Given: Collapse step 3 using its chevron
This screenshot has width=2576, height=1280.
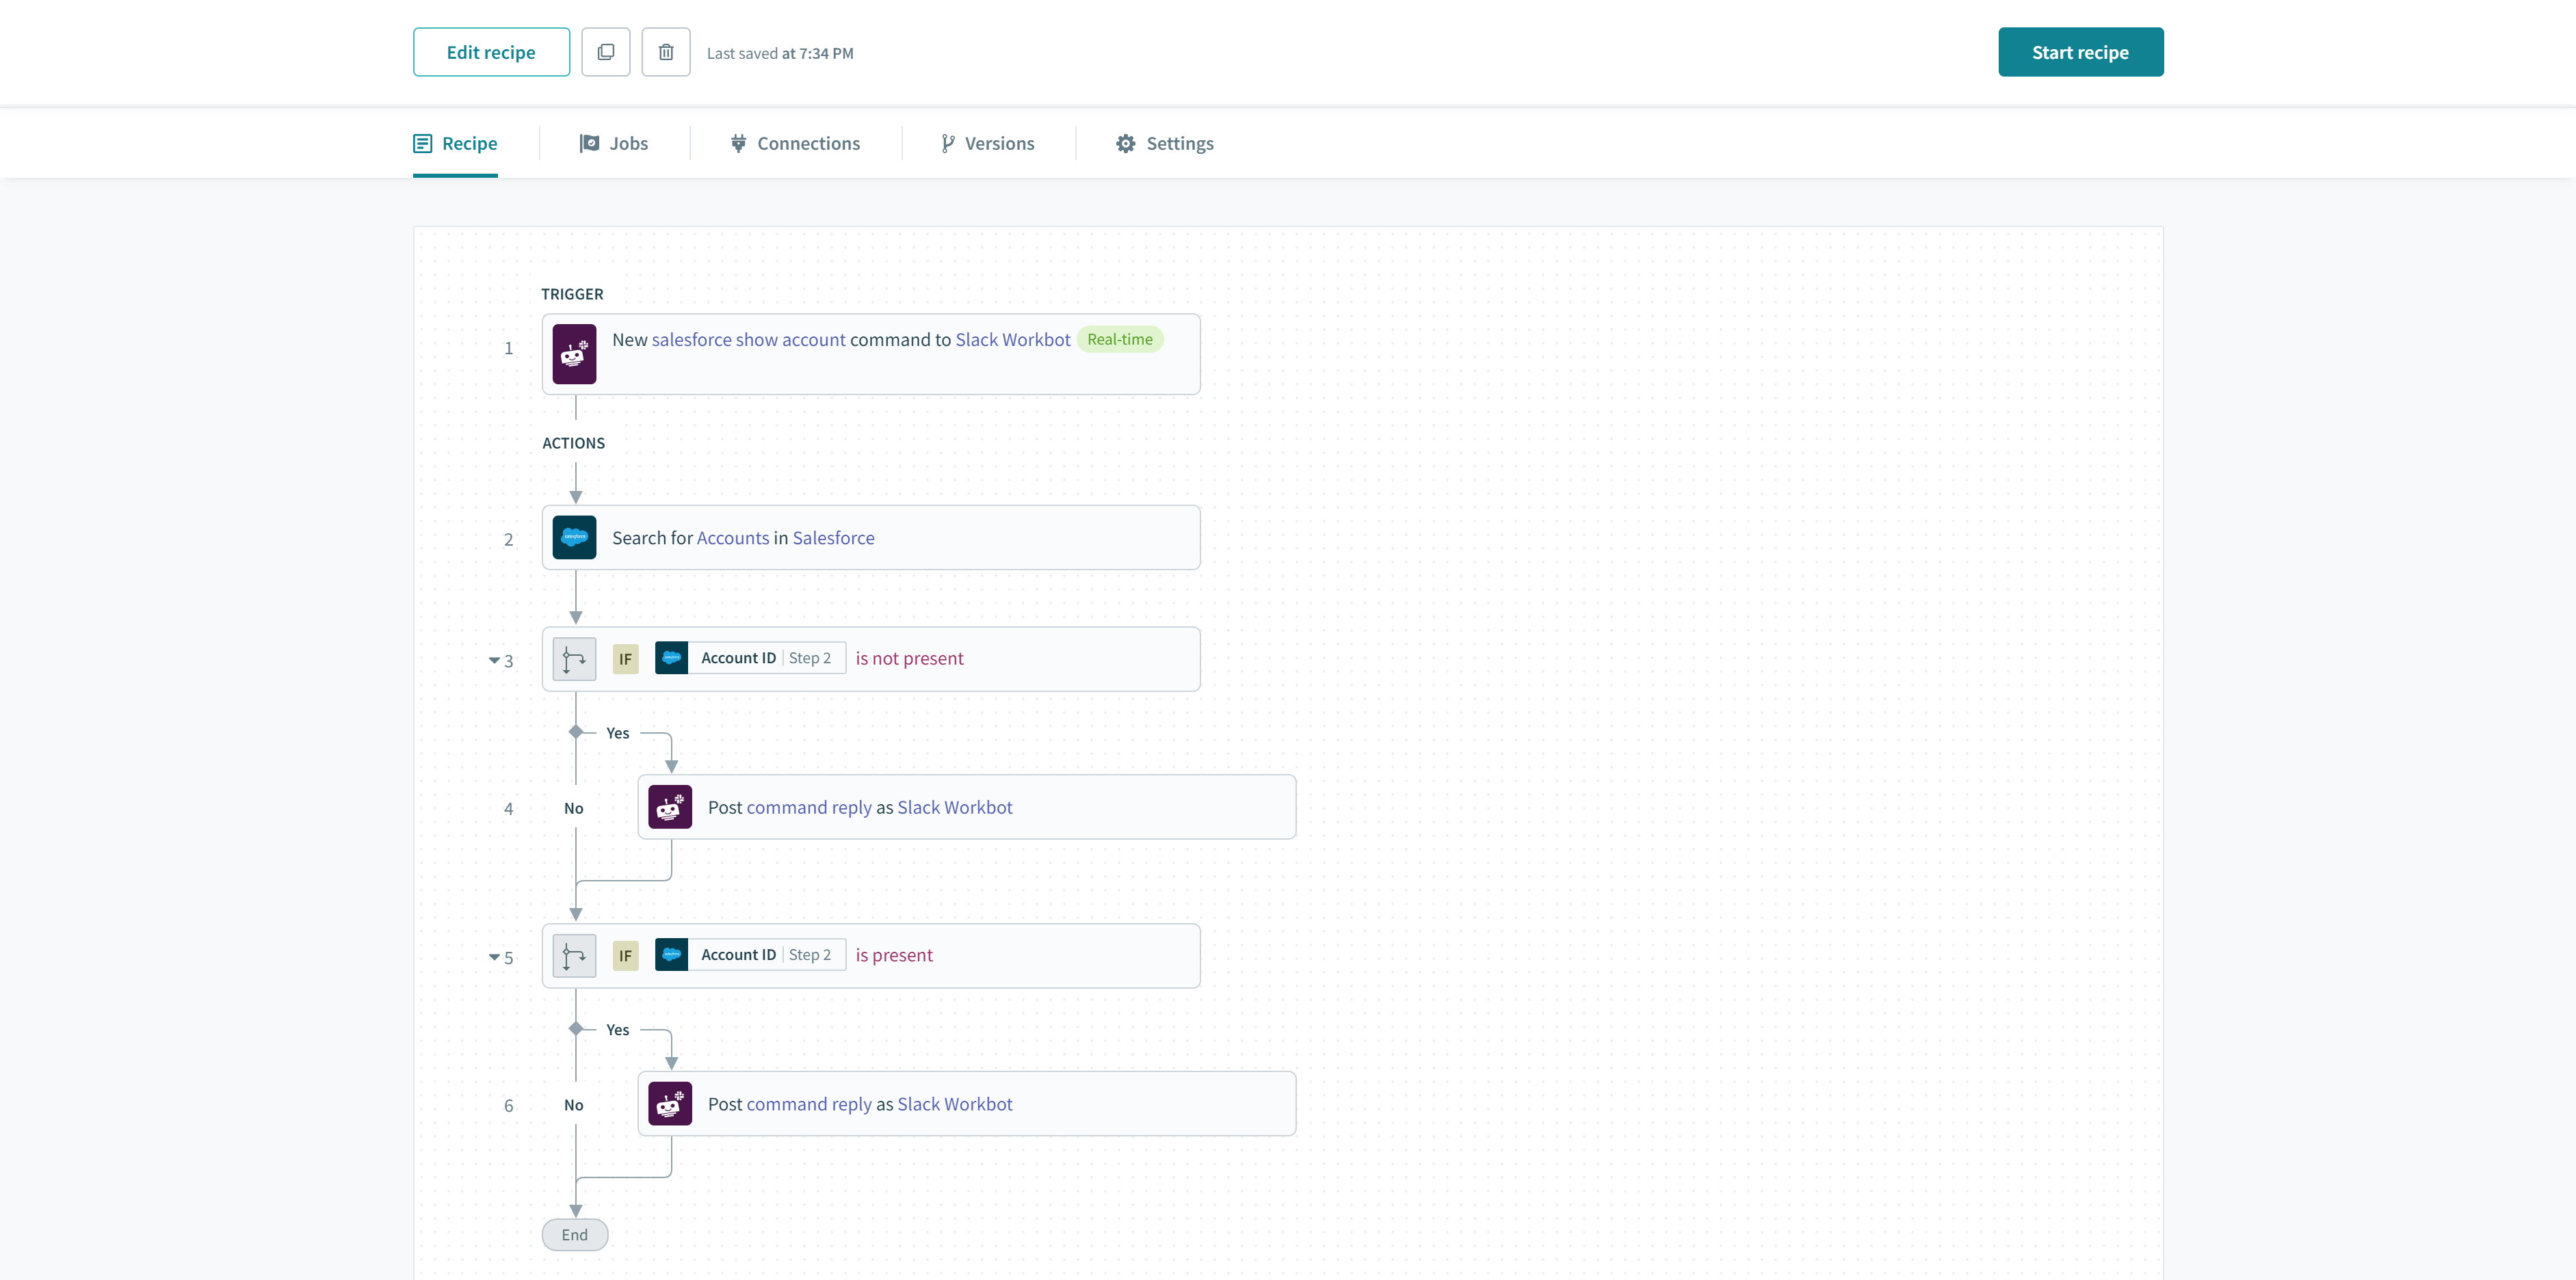Looking at the screenshot, I should tap(493, 660).
